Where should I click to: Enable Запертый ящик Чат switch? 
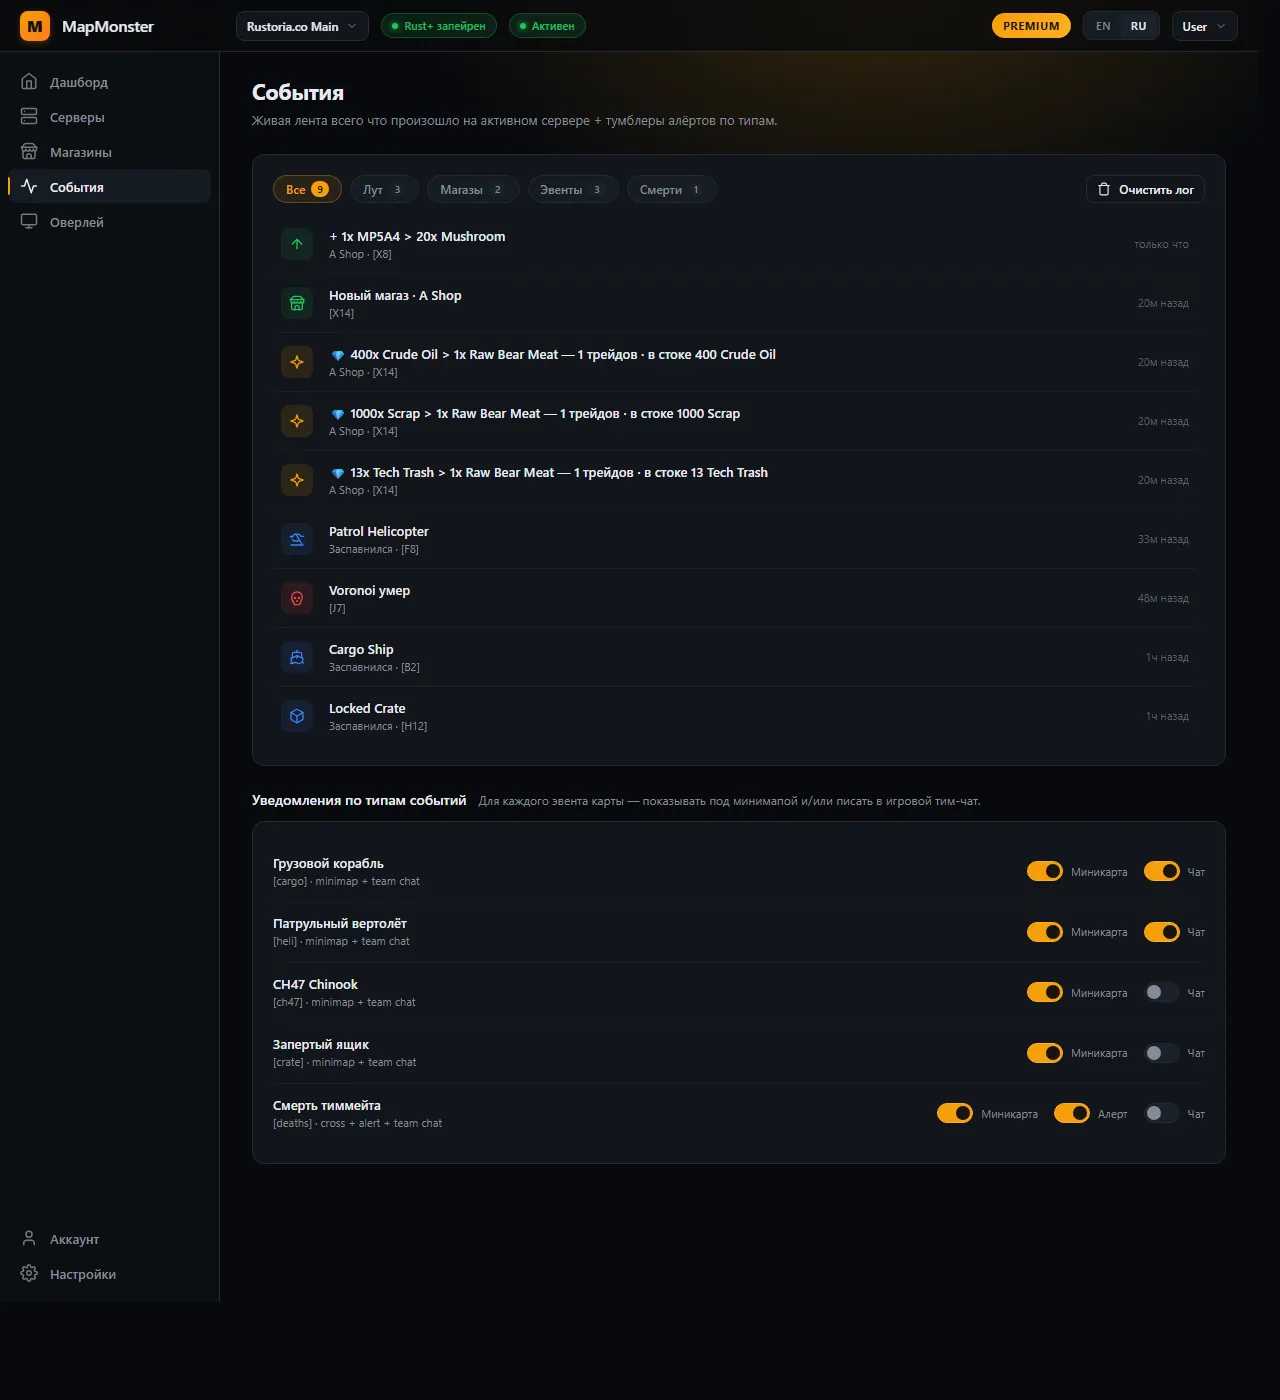(x=1162, y=1053)
